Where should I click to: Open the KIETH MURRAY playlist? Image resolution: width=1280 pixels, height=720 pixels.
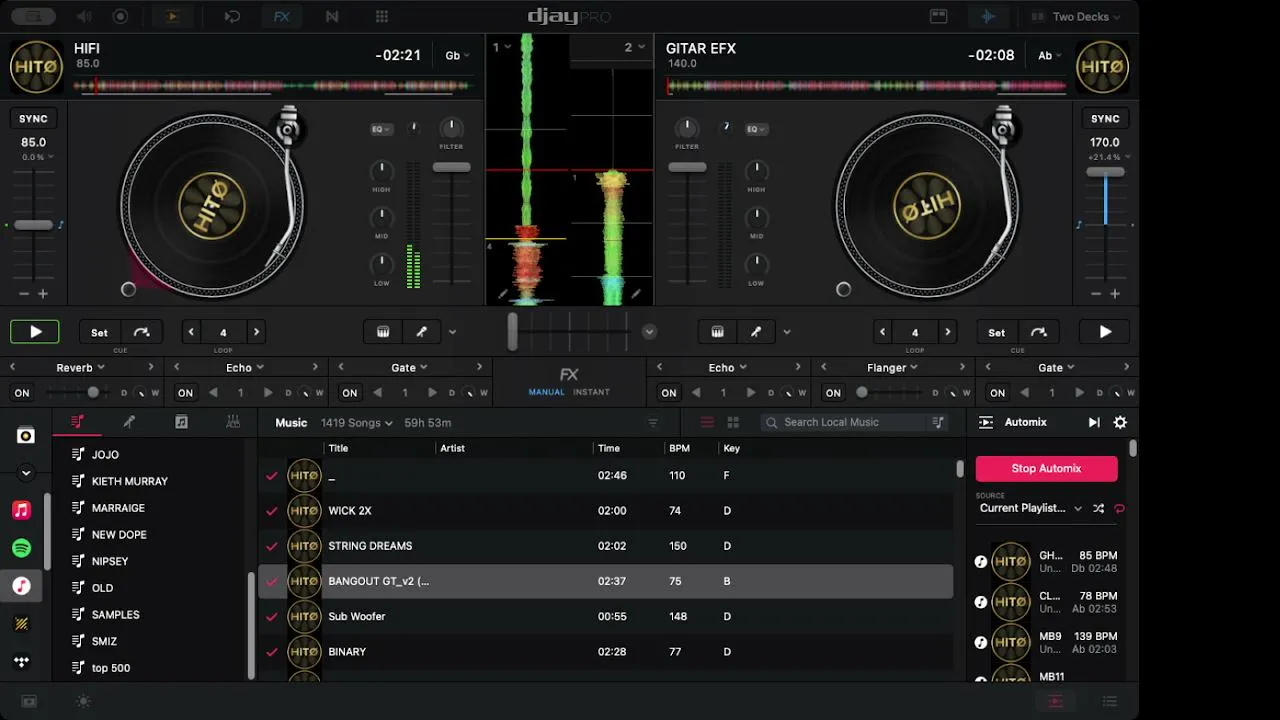[130, 481]
